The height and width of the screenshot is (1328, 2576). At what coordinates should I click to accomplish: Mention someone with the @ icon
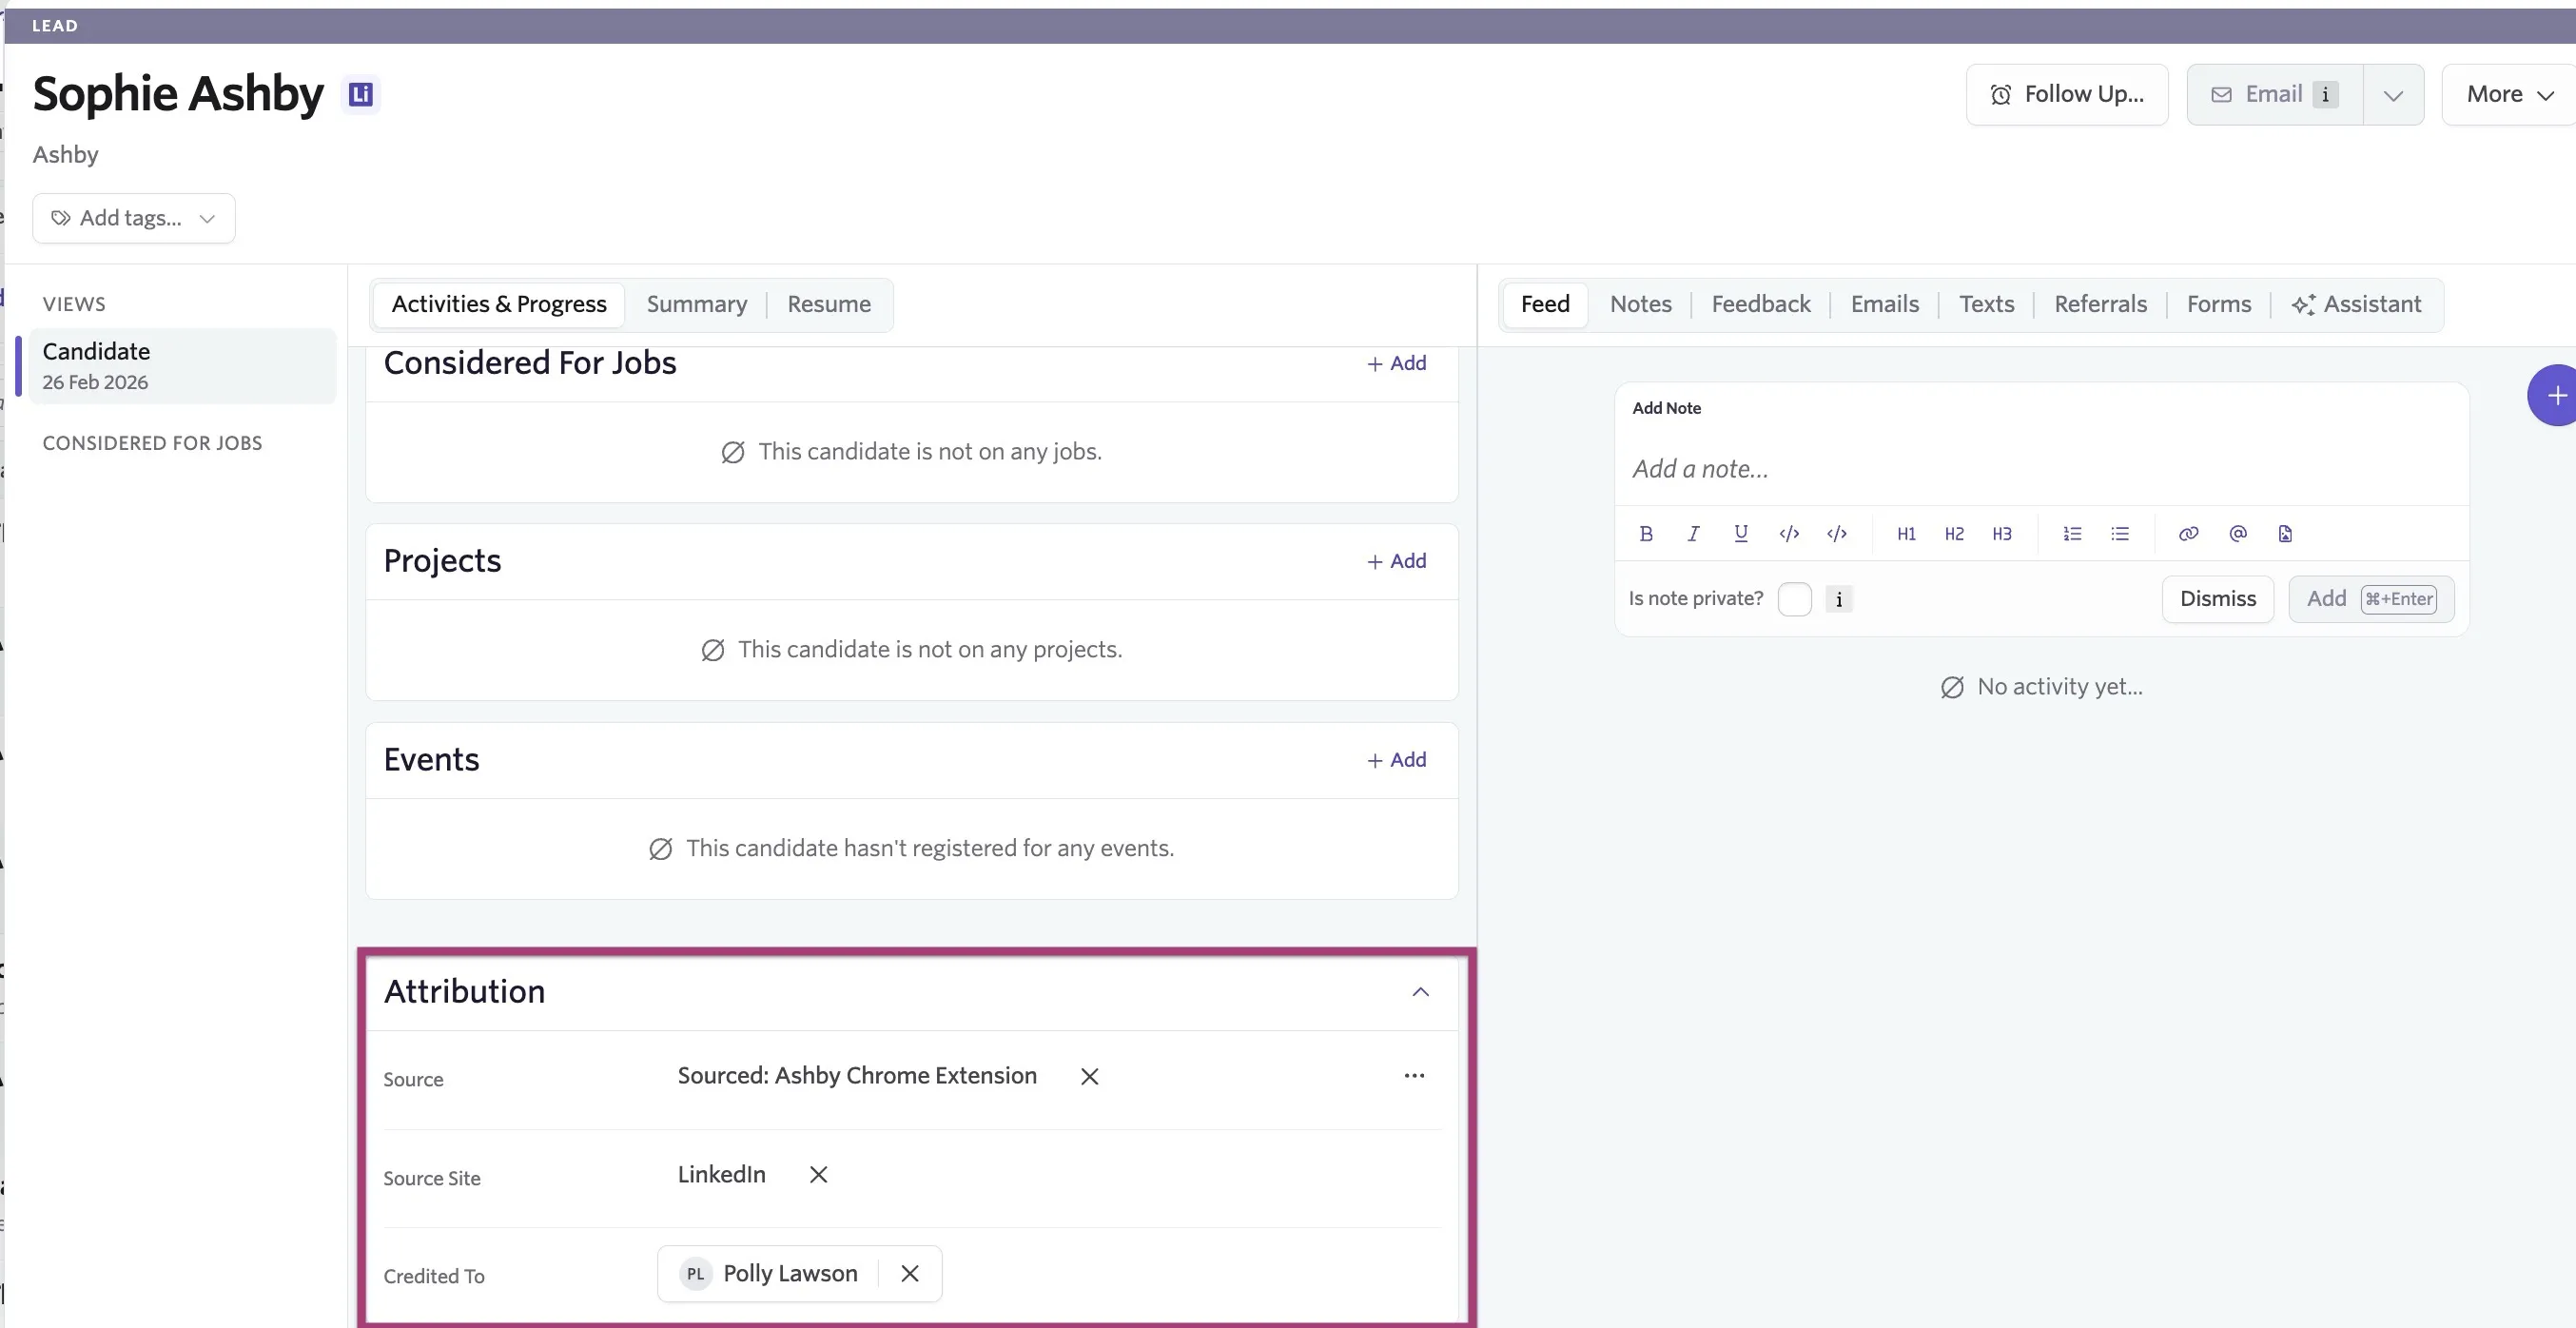pyautogui.click(x=2238, y=533)
